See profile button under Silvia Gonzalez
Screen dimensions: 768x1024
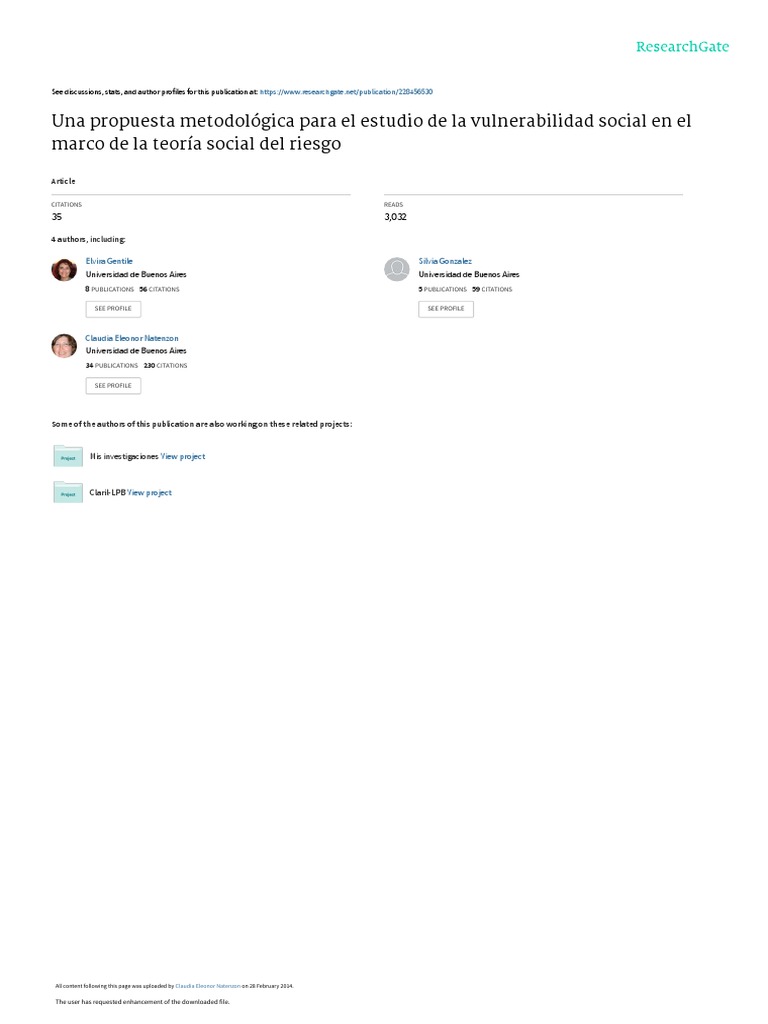(x=446, y=309)
